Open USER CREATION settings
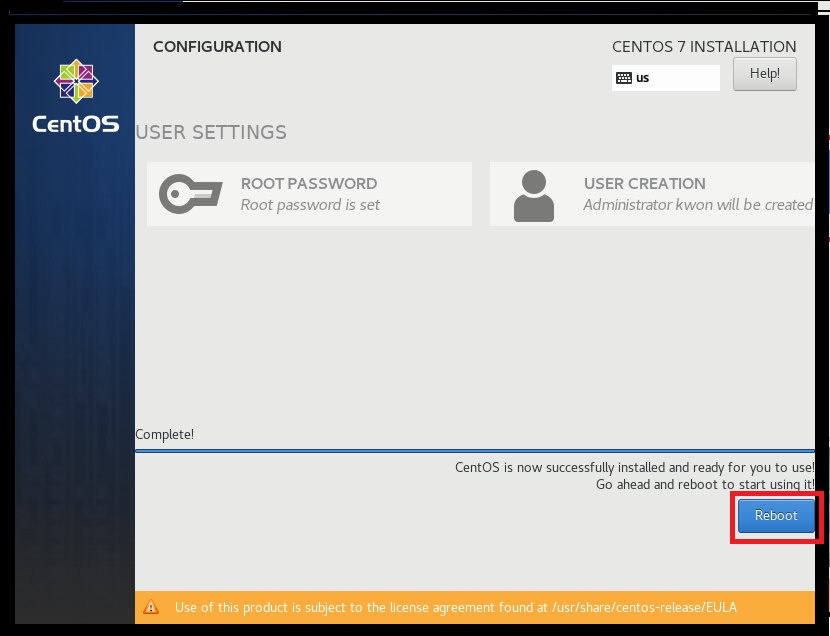Image resolution: width=830 pixels, height=636 pixels. 652,194
